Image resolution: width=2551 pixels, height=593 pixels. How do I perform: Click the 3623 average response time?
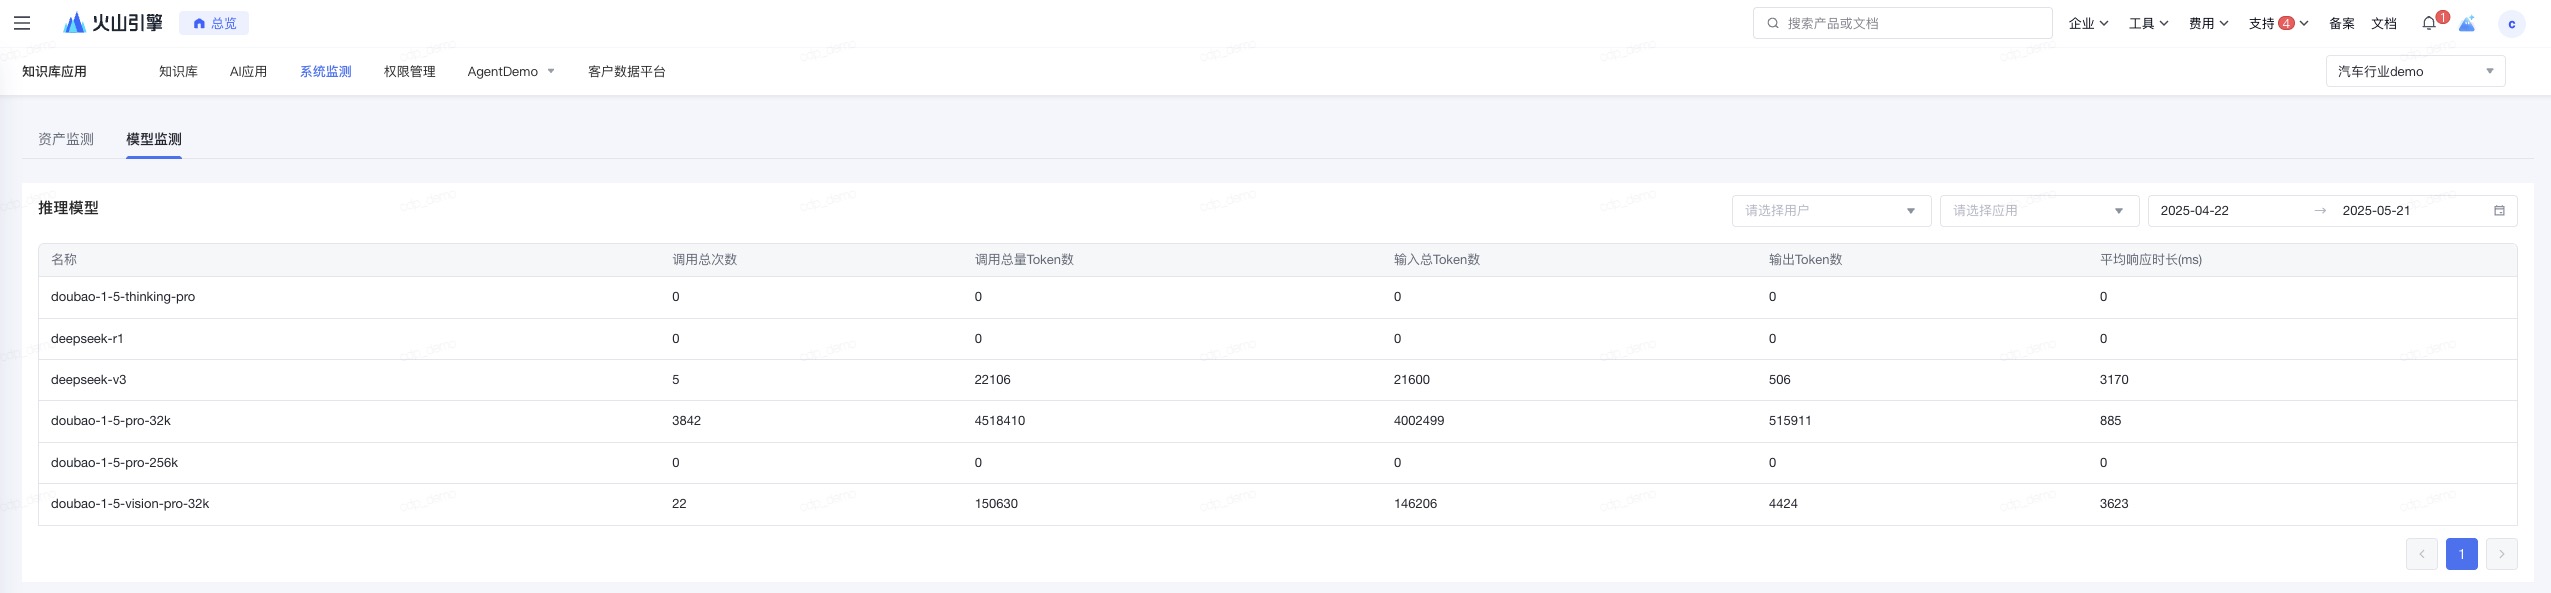(x=2114, y=504)
